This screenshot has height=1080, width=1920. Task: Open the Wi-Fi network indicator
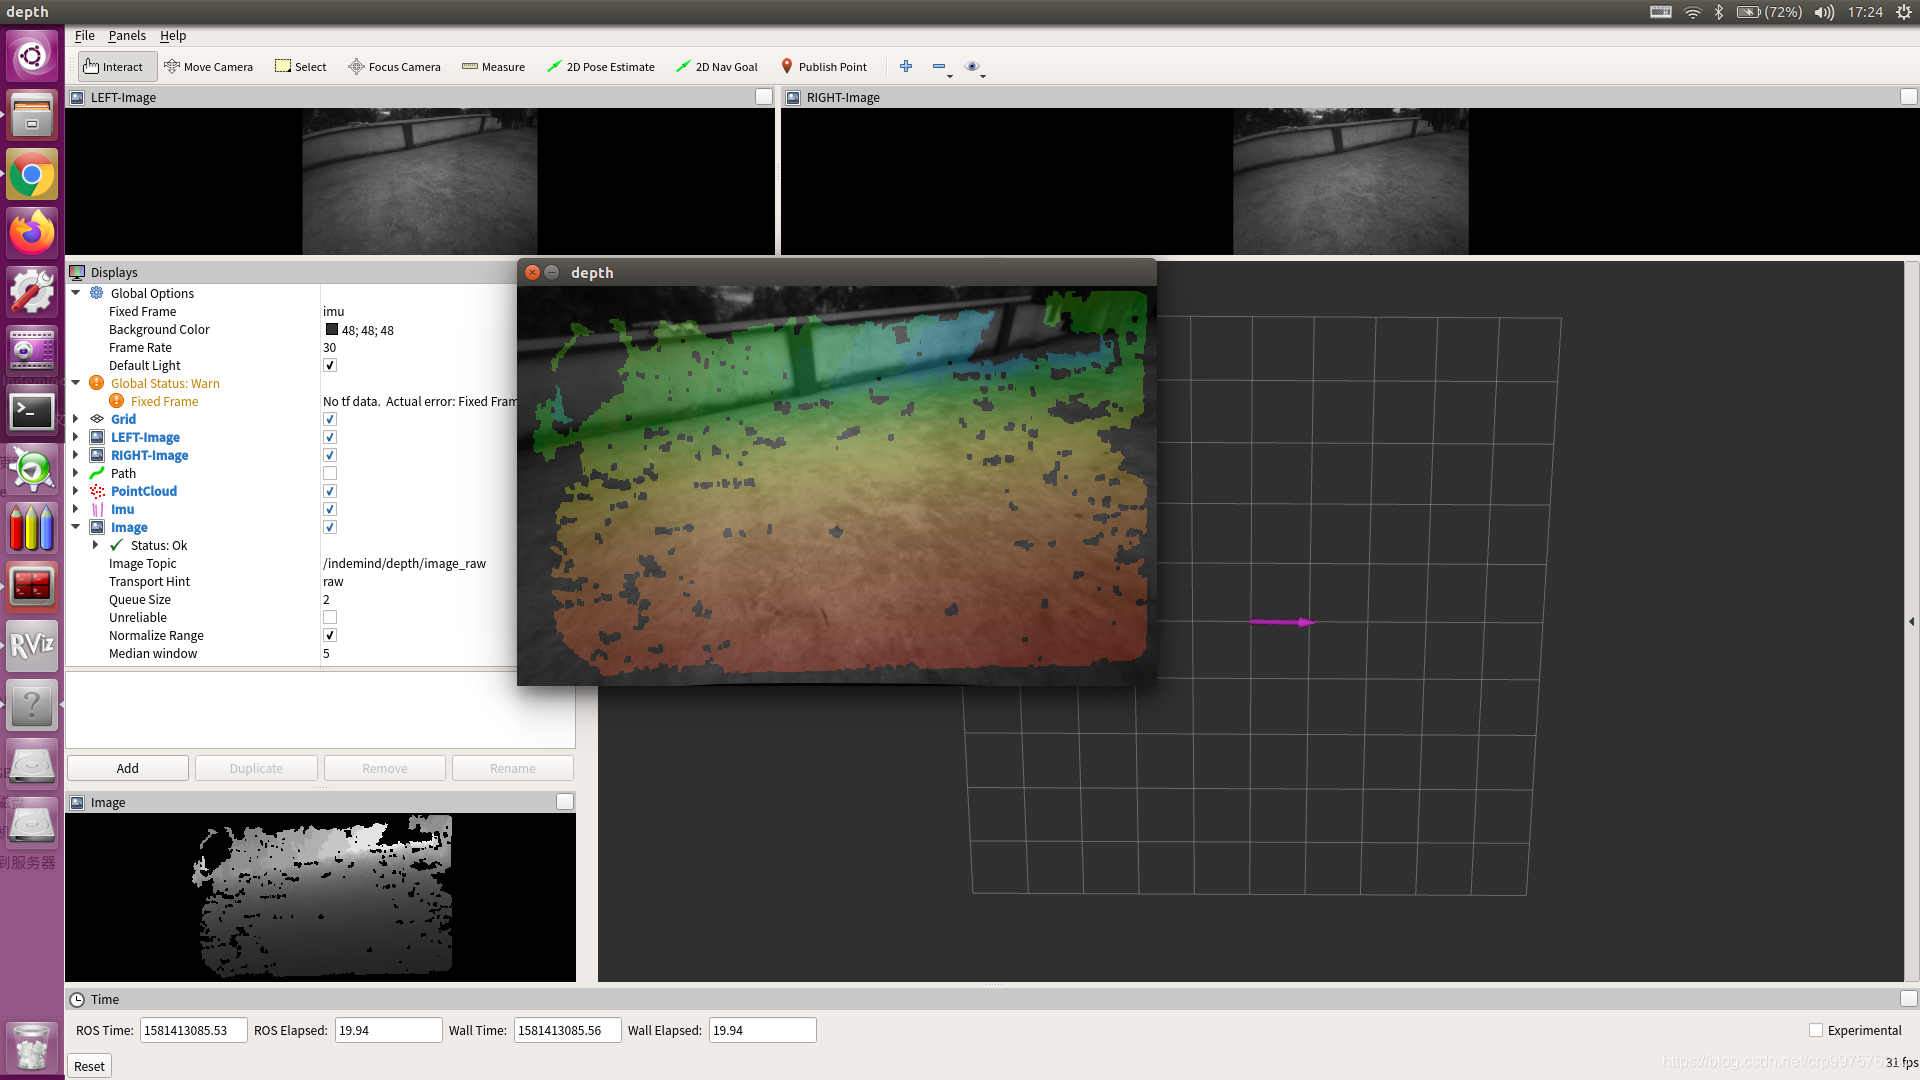point(1692,12)
